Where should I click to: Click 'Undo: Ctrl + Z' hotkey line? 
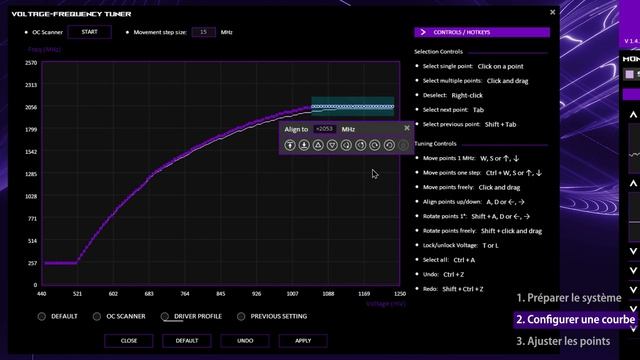[x=443, y=275]
